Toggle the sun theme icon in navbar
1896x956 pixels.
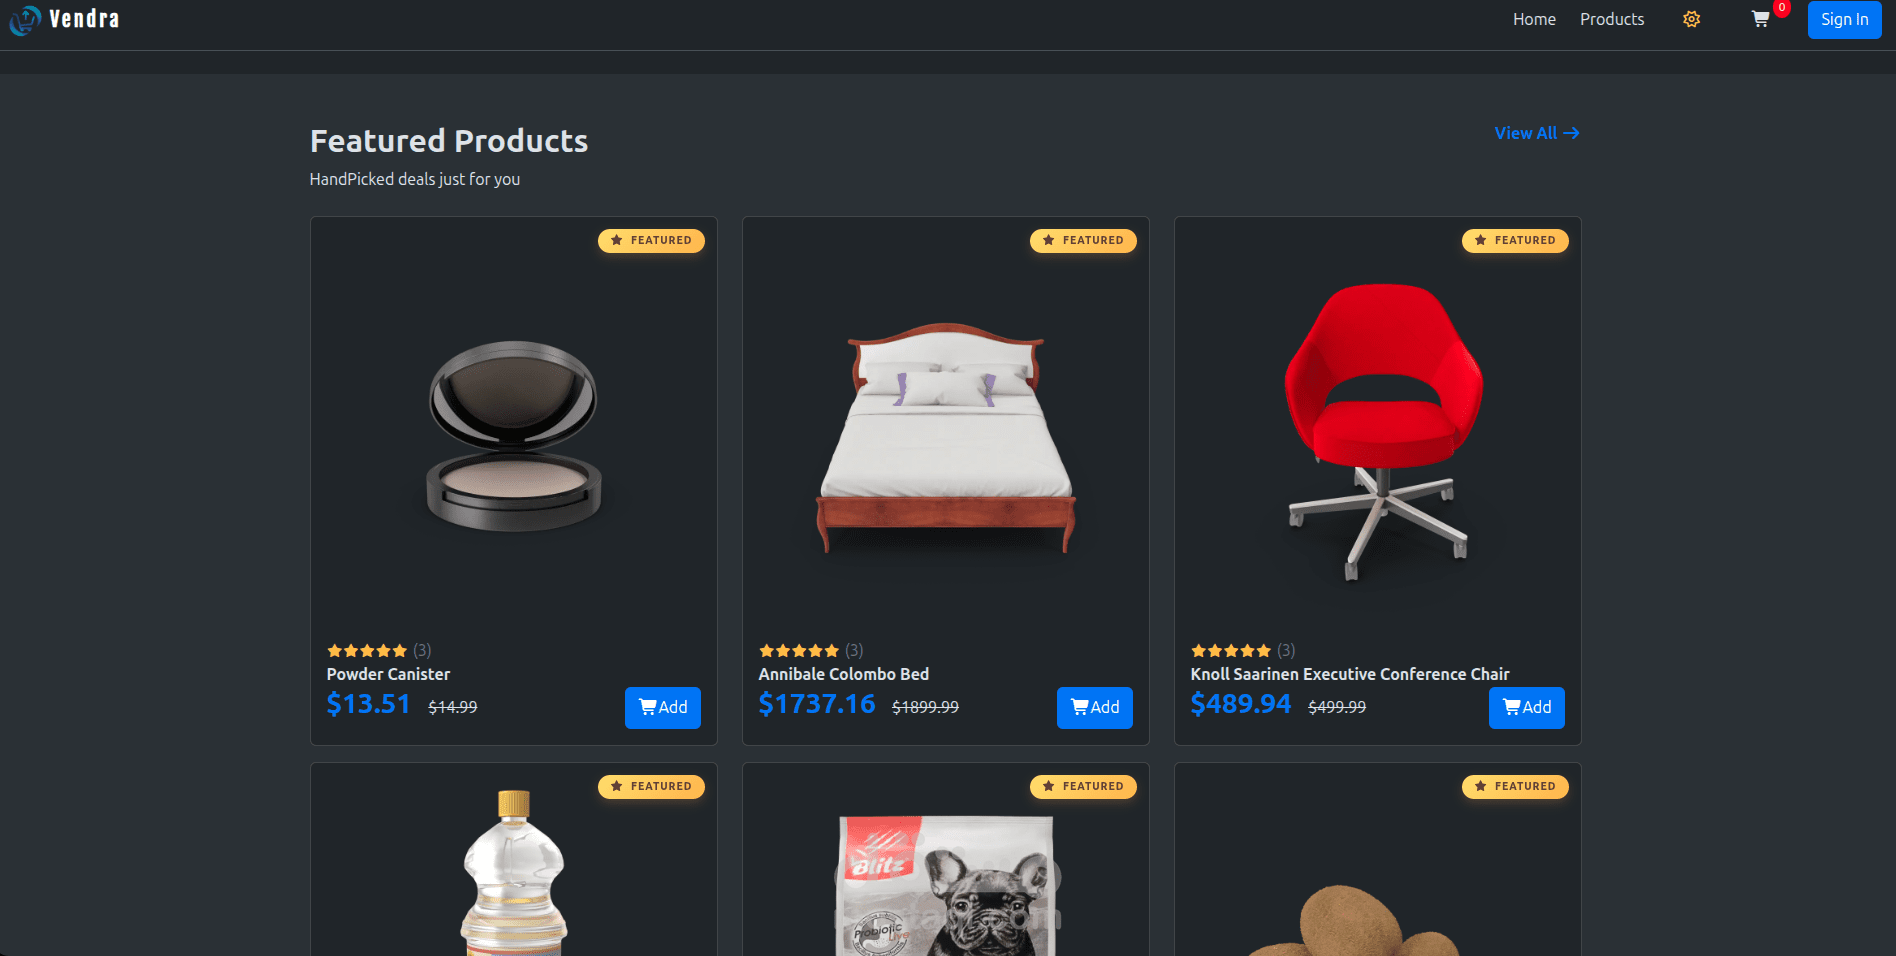point(1691,20)
